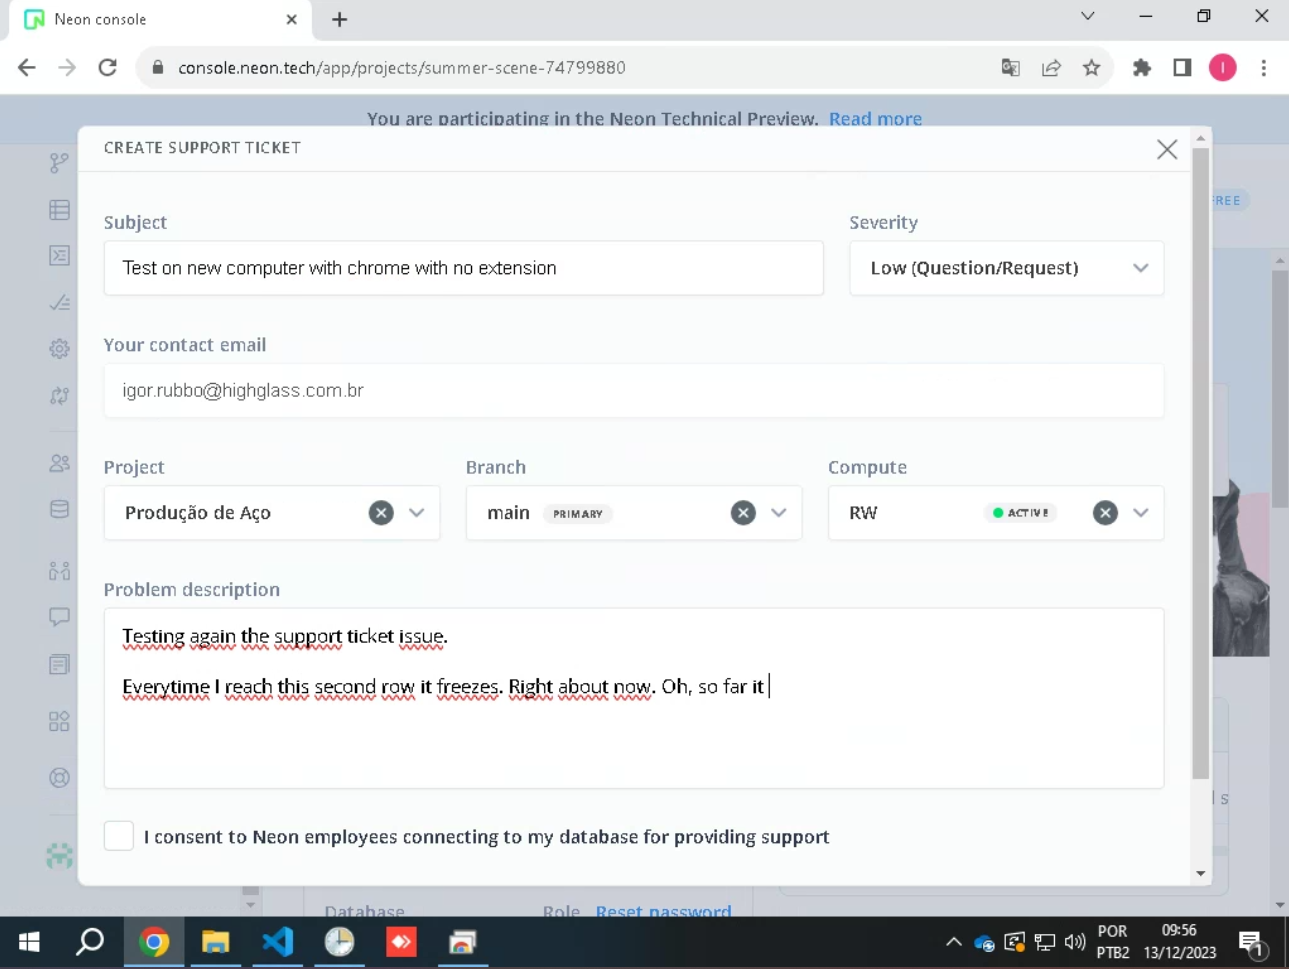Clear the selected project Produção de Aço
The height and width of the screenshot is (969, 1289).
tap(381, 513)
